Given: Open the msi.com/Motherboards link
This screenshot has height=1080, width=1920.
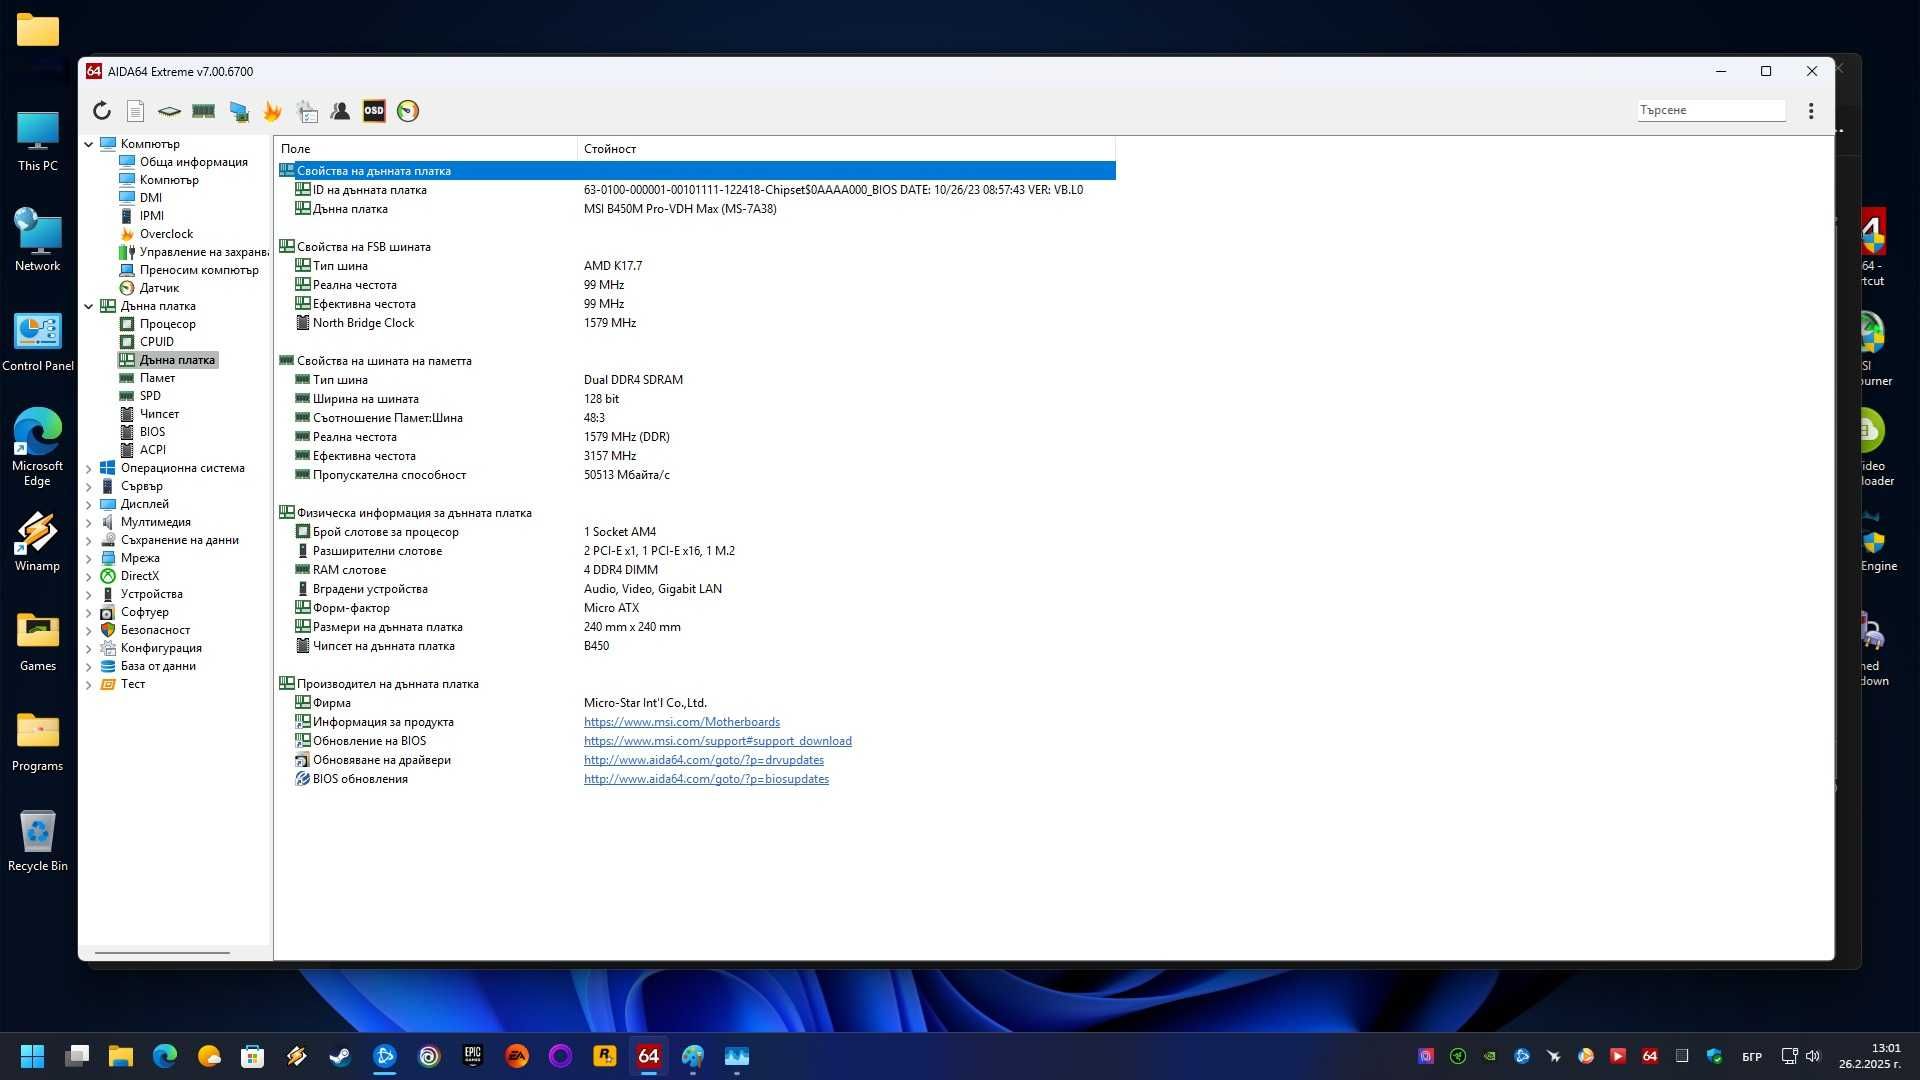Looking at the screenshot, I should coord(681,722).
